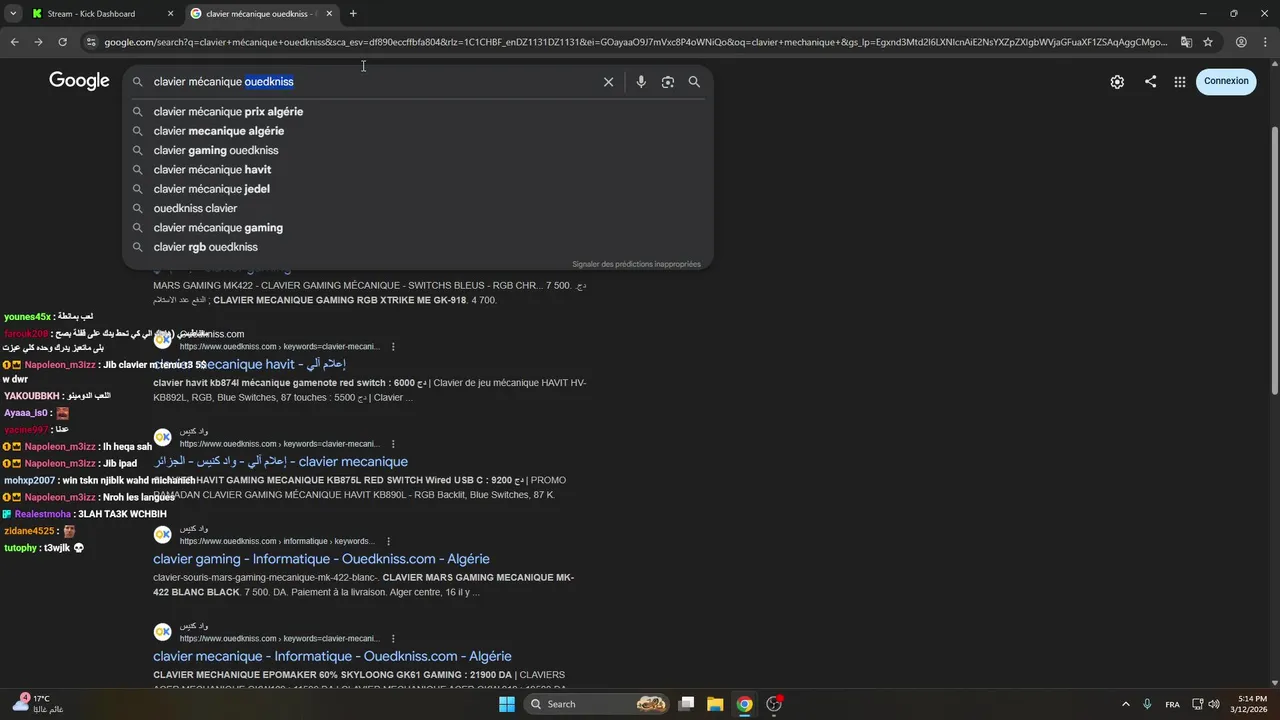
Task: Open taskbar weather widget 17°C
Action: 40,704
